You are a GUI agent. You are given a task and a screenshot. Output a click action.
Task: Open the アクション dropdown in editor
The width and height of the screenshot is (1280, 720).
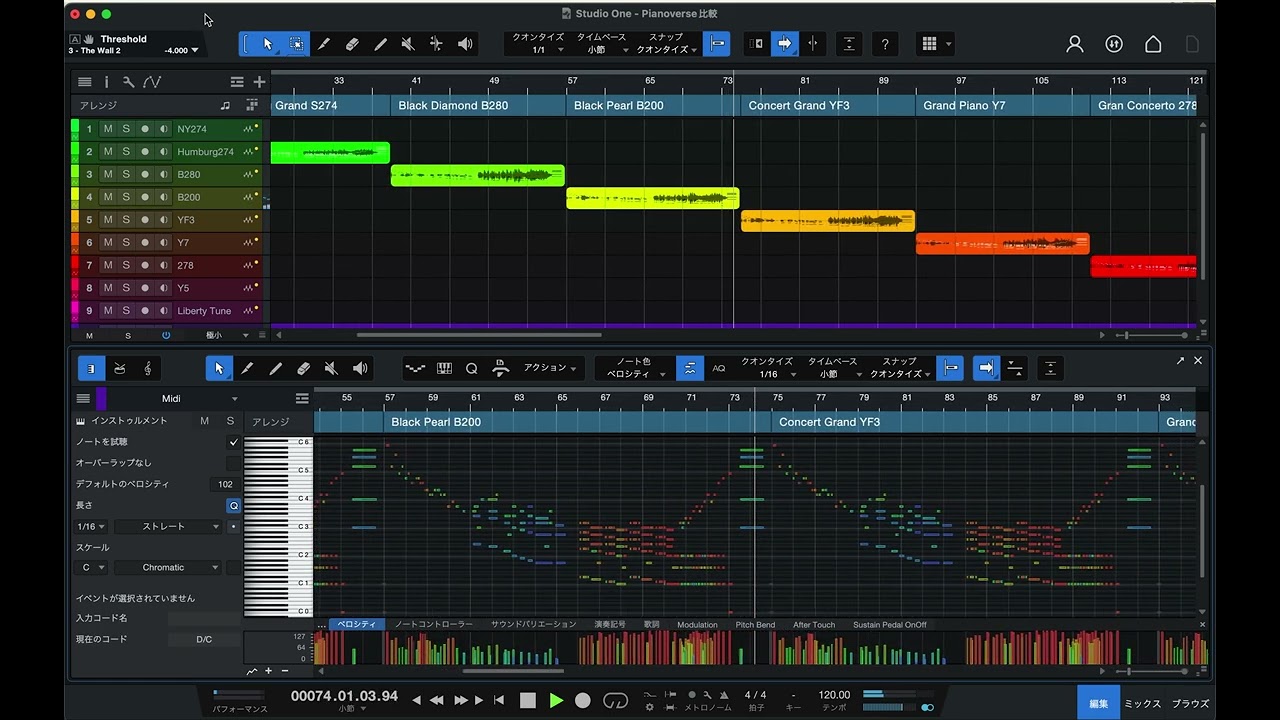click(x=550, y=368)
